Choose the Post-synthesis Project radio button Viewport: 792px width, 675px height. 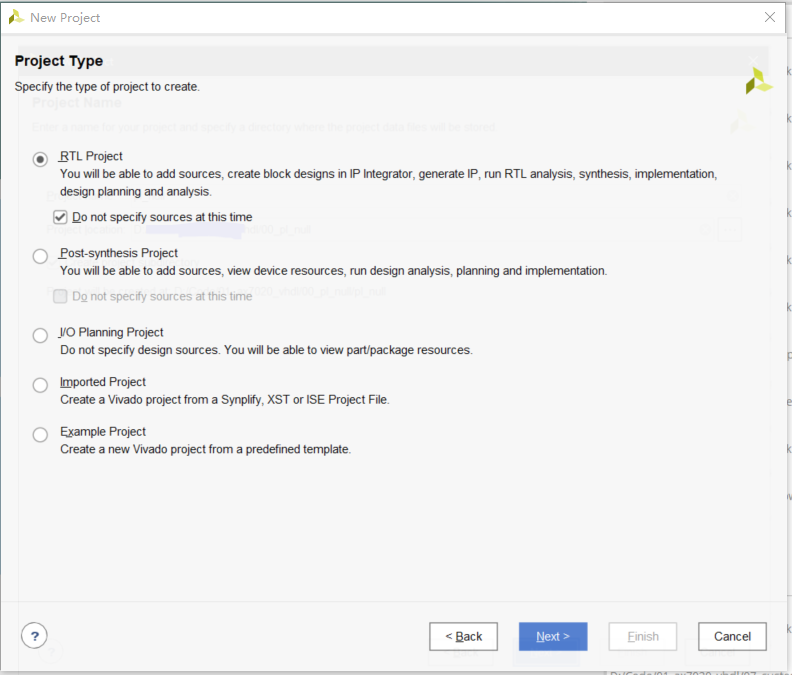pyautogui.click(x=40, y=256)
